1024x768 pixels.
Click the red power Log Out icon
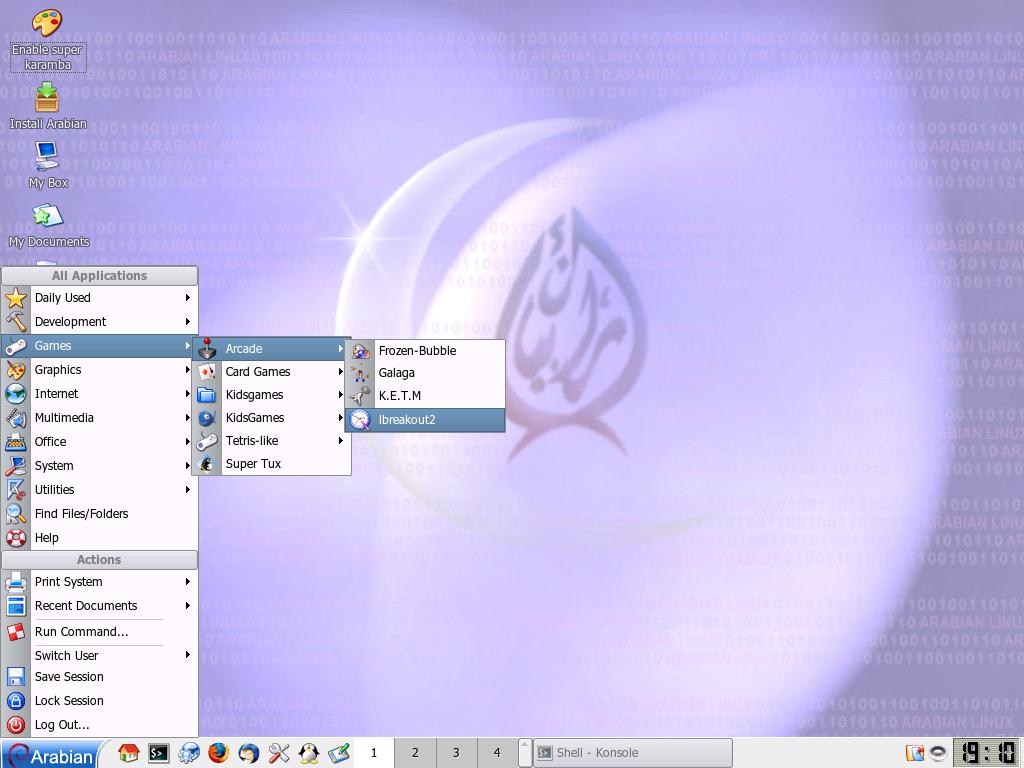pos(16,725)
